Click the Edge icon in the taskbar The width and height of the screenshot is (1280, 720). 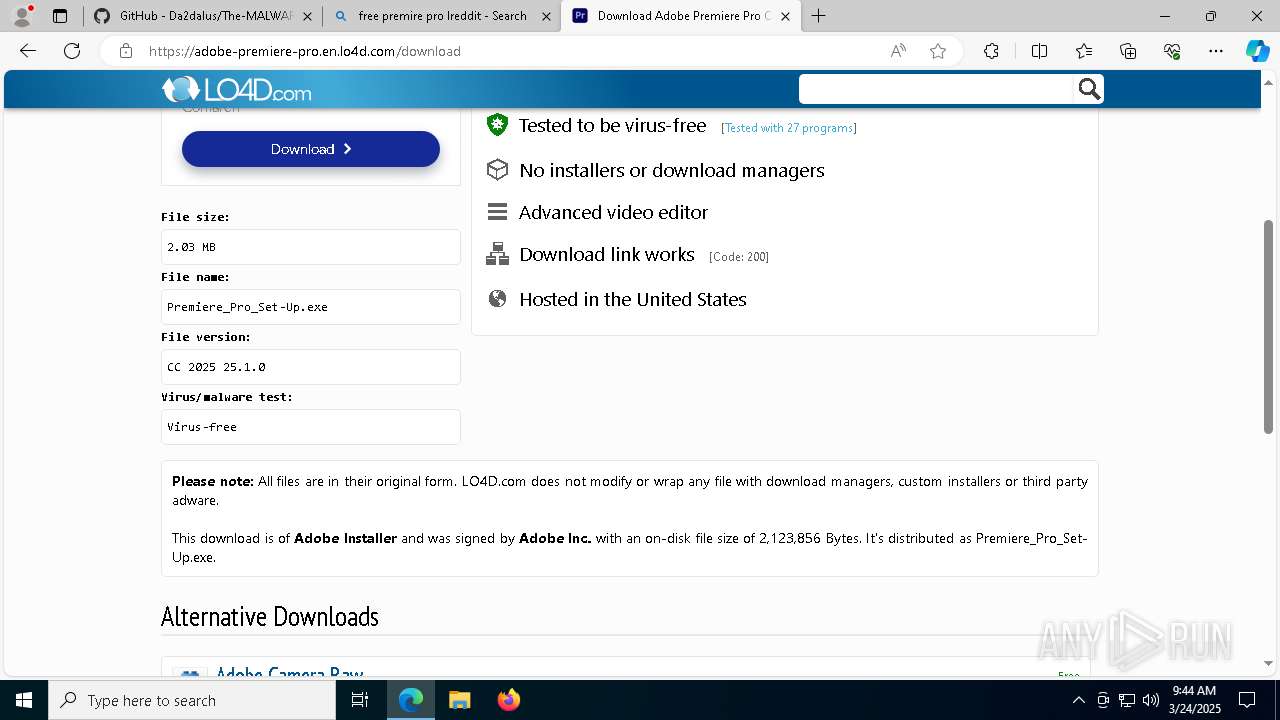pyautogui.click(x=411, y=700)
